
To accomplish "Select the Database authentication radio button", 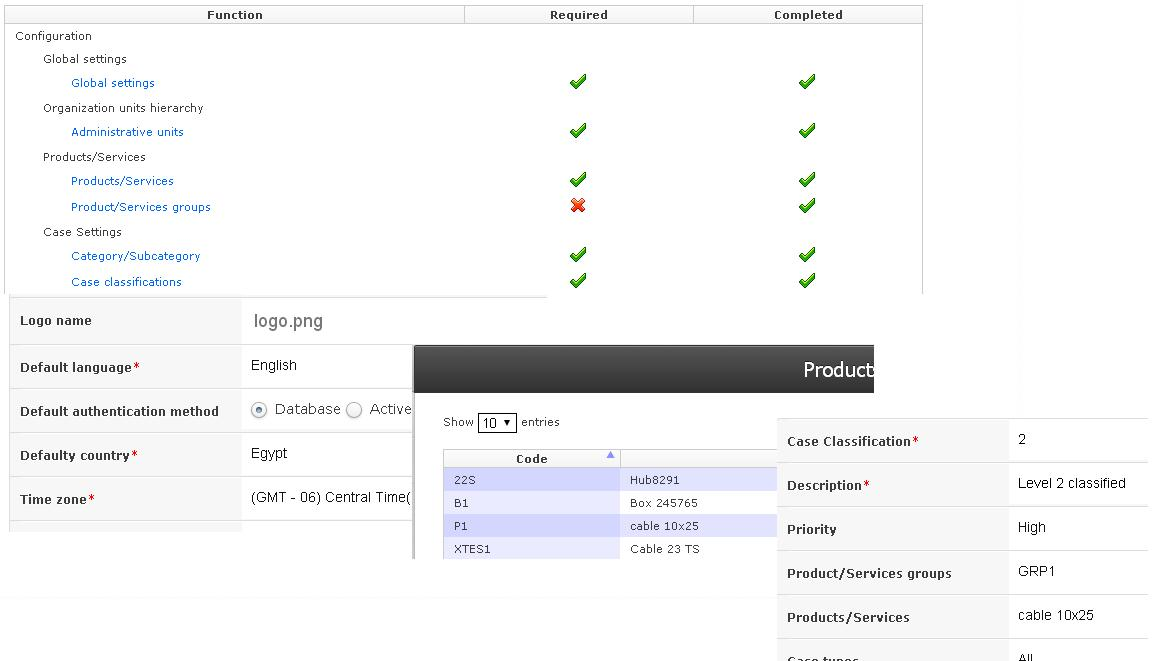I will pyautogui.click(x=260, y=408).
